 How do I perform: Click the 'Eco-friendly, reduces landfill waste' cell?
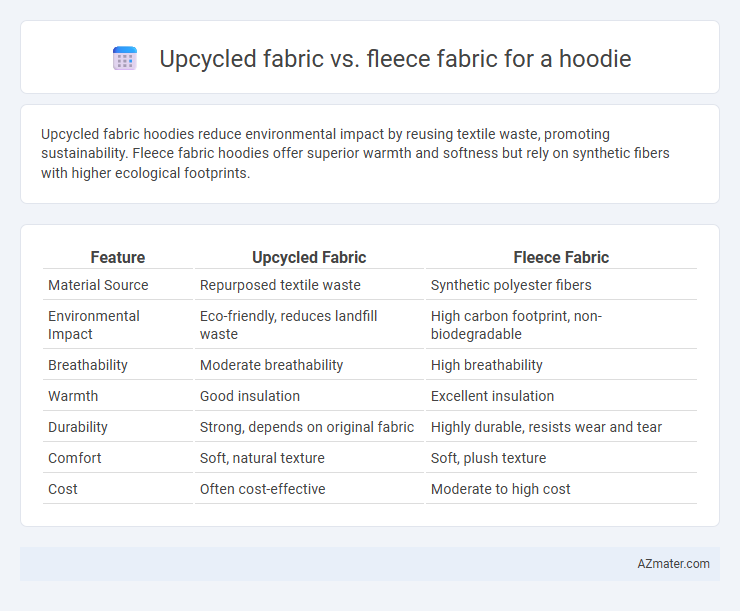tap(288, 325)
